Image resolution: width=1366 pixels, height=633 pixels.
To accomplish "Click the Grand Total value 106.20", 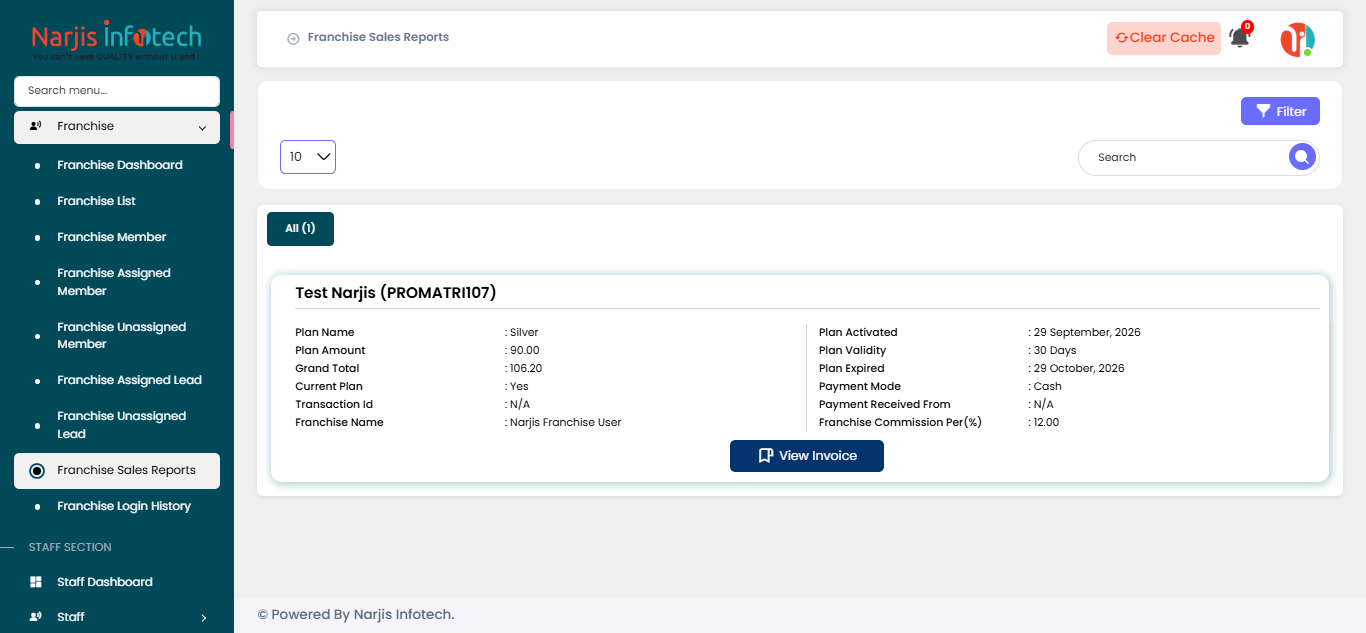I will point(526,368).
